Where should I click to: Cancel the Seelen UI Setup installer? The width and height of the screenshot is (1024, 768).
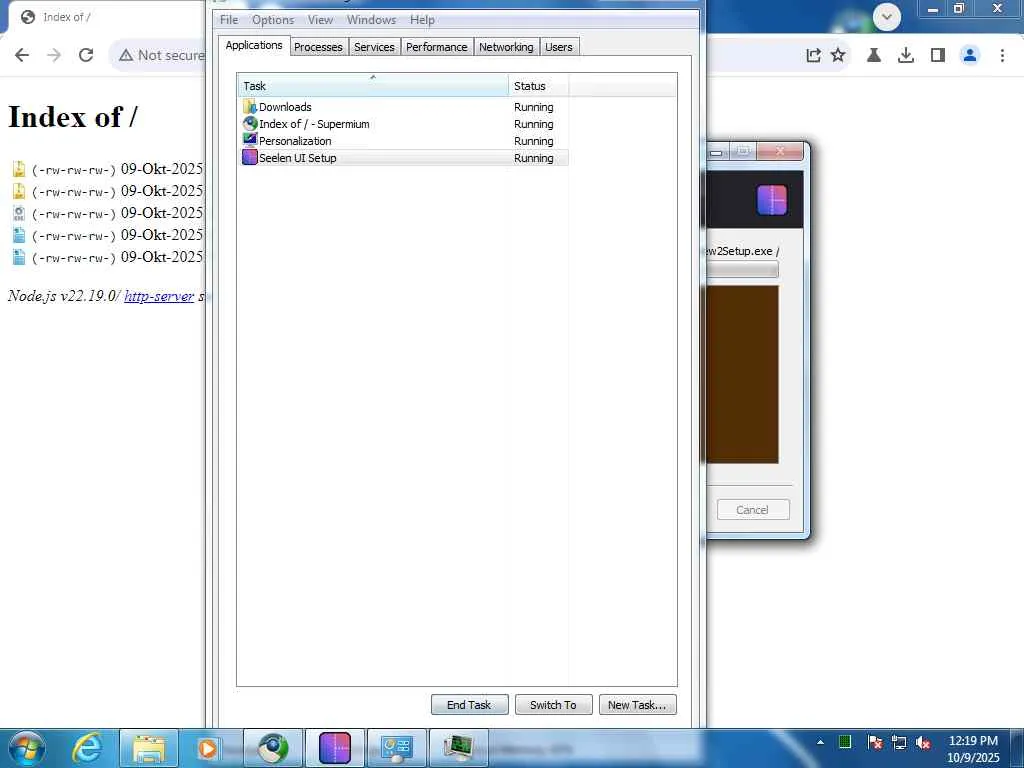(752, 510)
